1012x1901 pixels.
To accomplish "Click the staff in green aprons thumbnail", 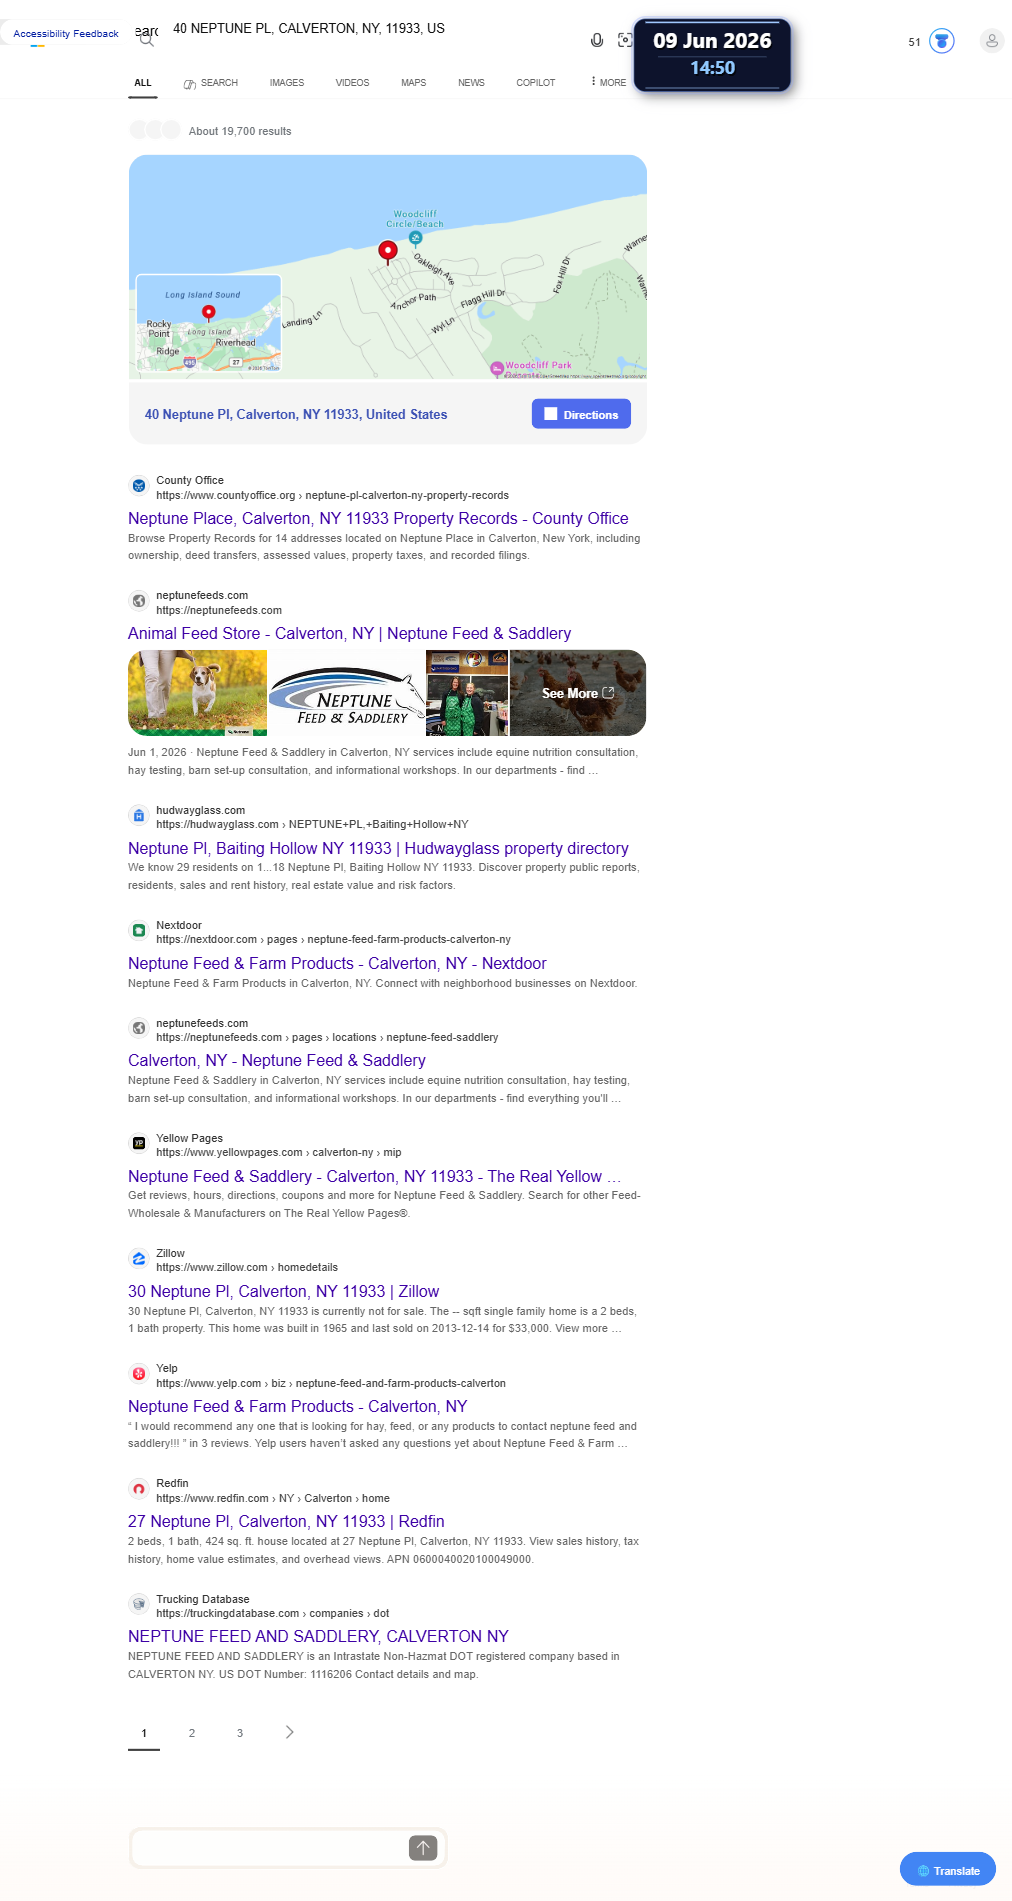I will point(467,693).
